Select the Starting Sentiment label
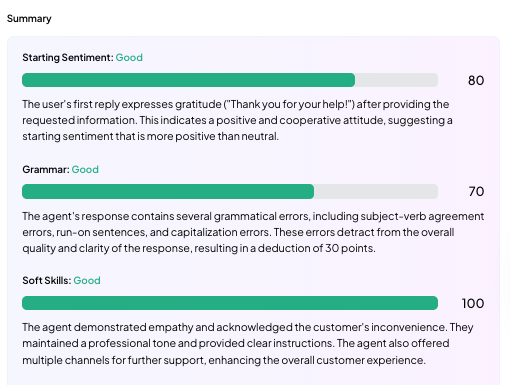Viewport: 510px width, 385px height. tap(68, 58)
